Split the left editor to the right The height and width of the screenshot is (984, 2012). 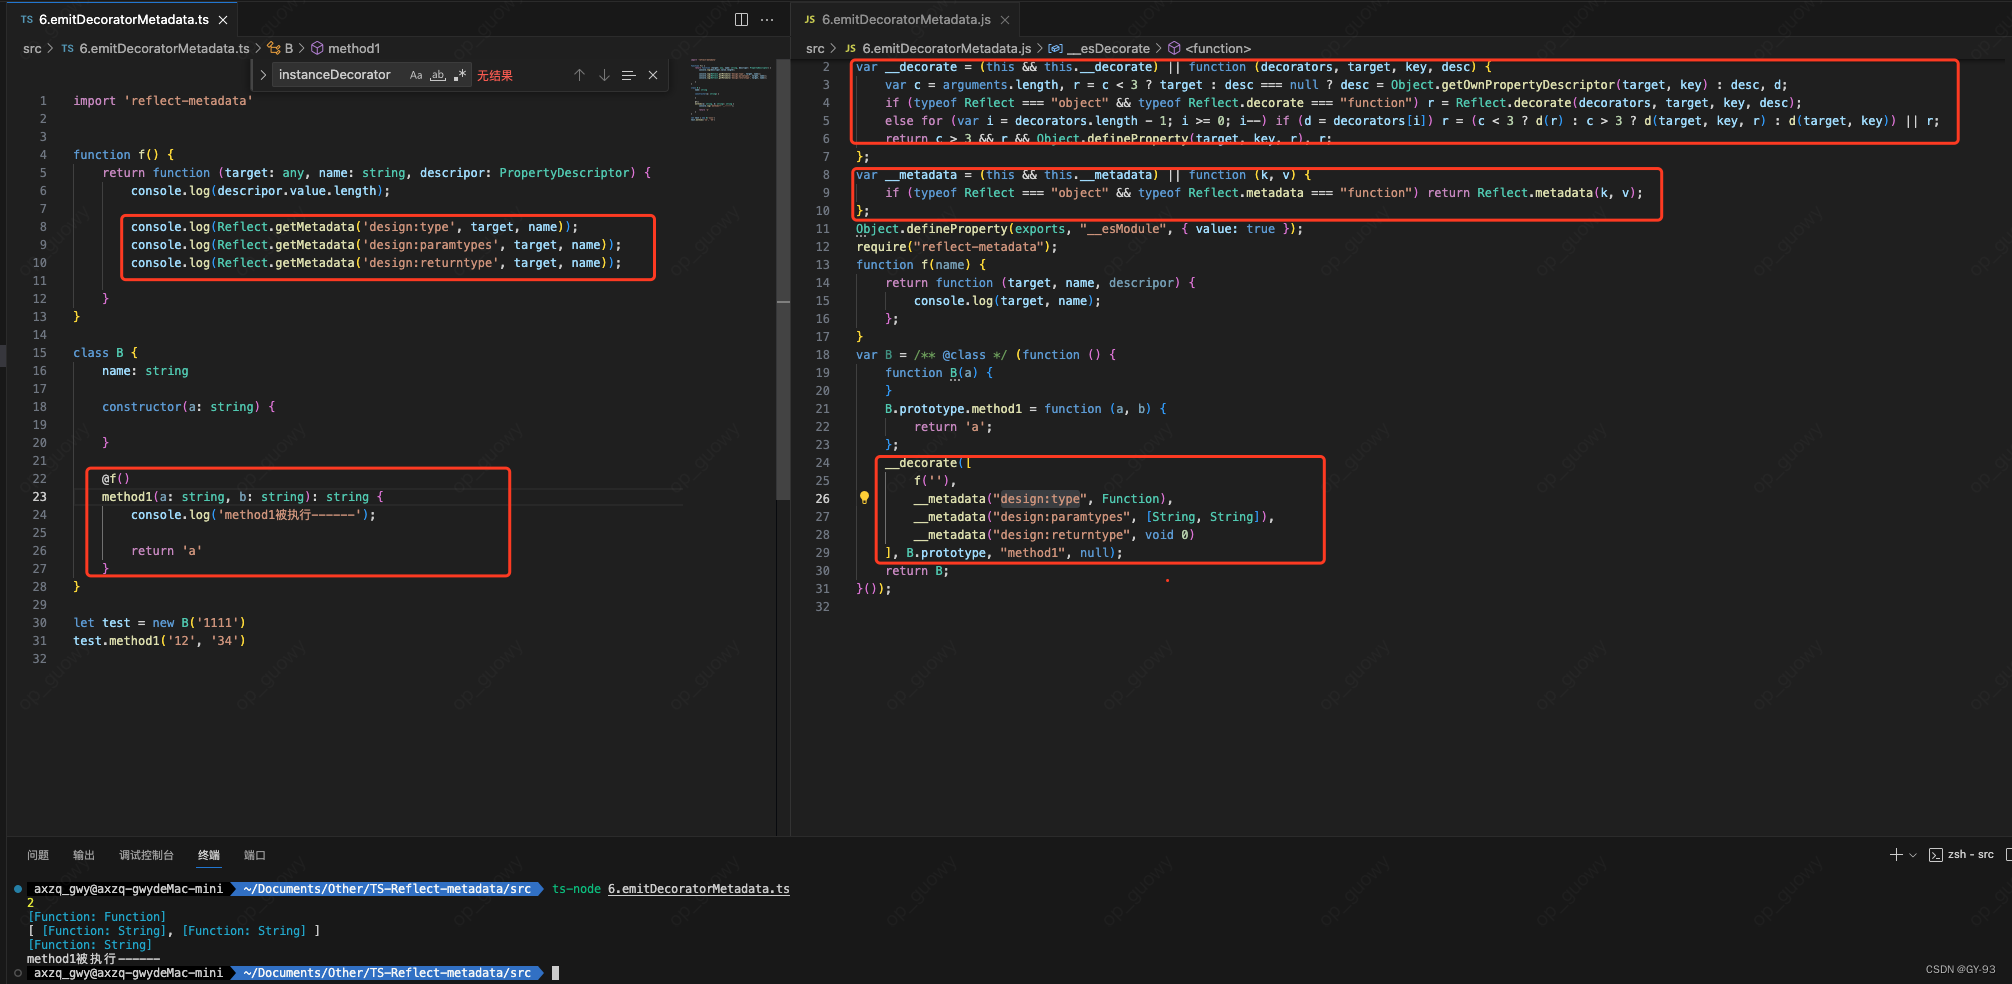coord(741,19)
